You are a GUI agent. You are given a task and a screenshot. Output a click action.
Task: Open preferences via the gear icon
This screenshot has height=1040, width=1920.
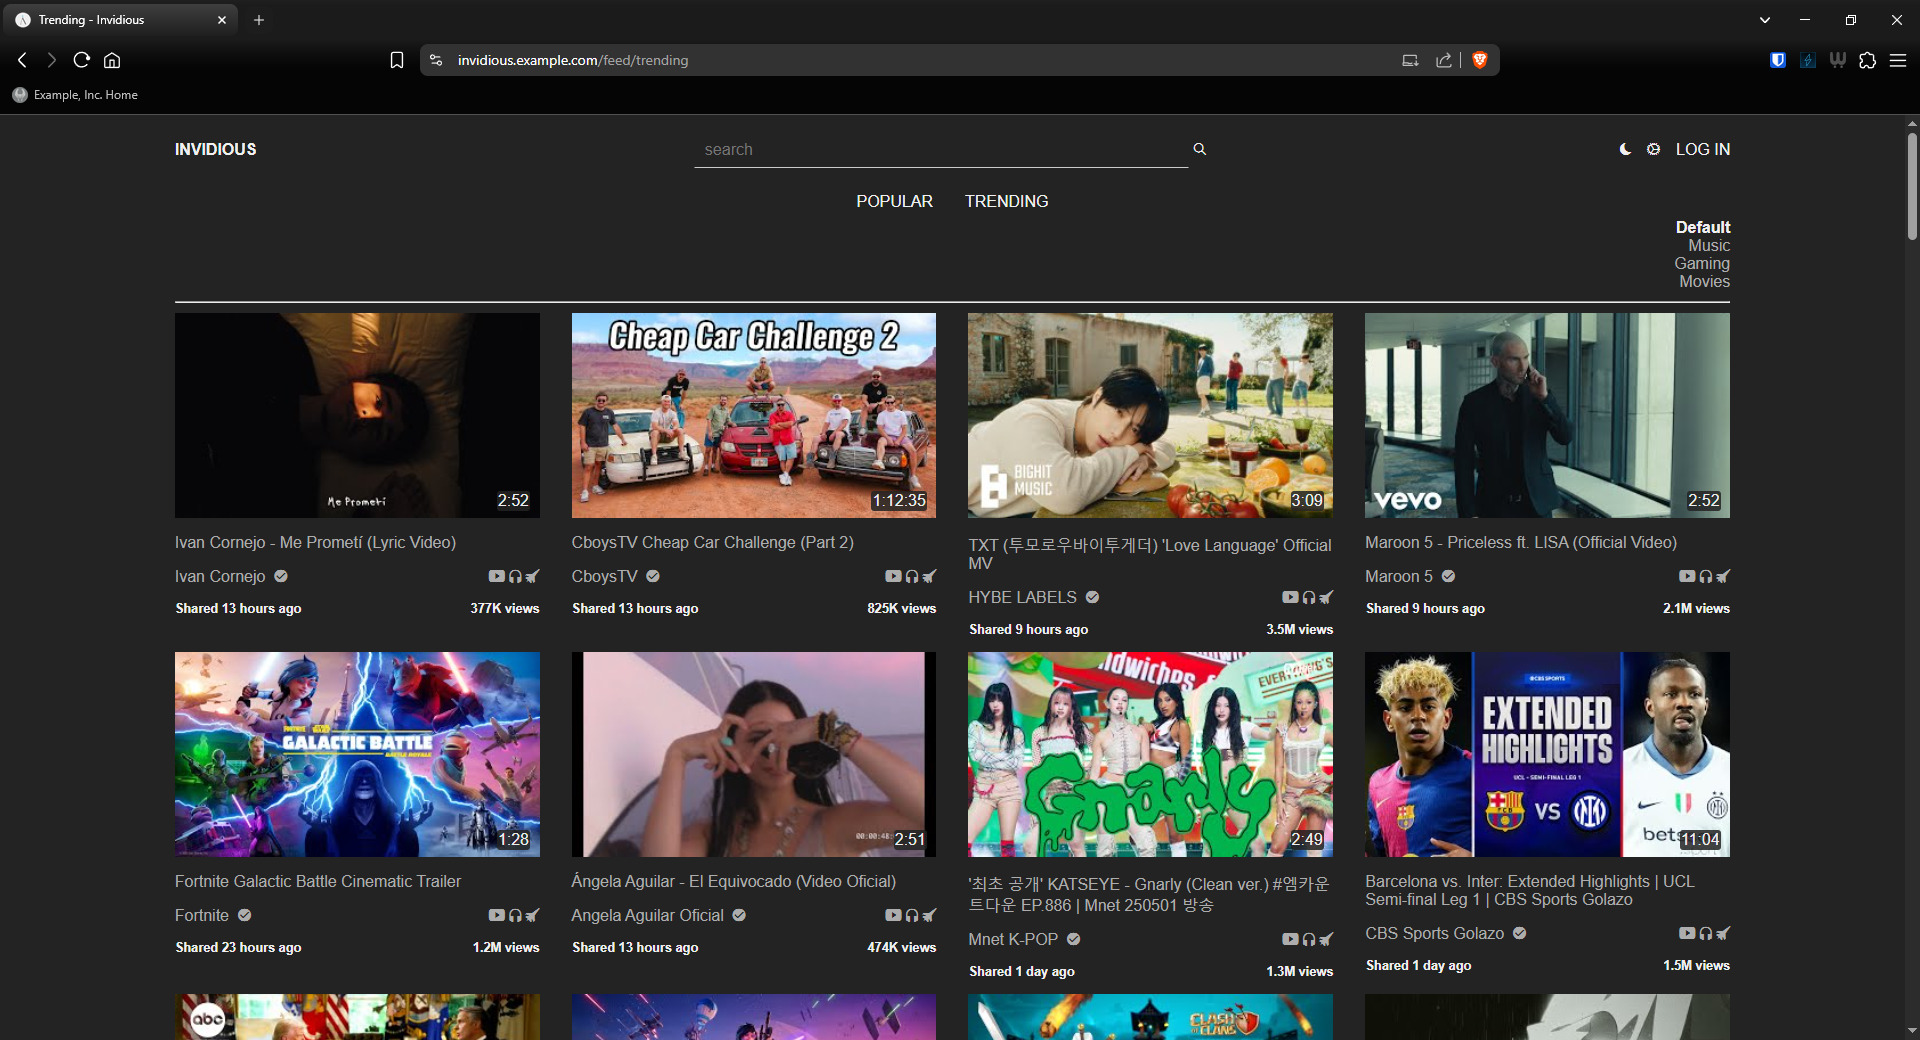pos(1654,149)
